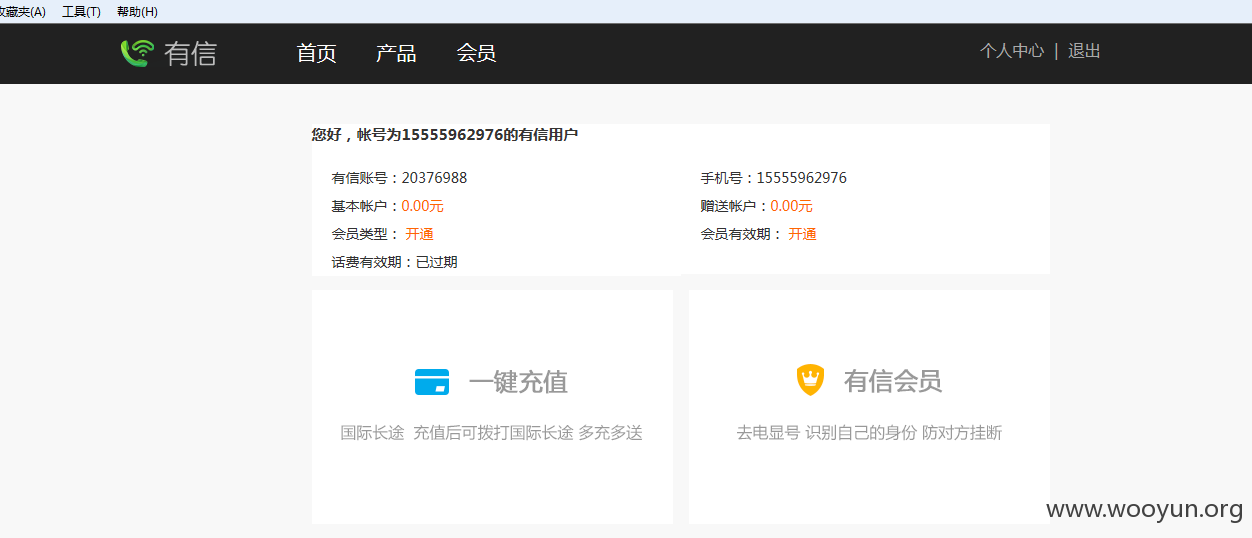
Task: Click 退出 to log out
Action: click(x=1084, y=51)
